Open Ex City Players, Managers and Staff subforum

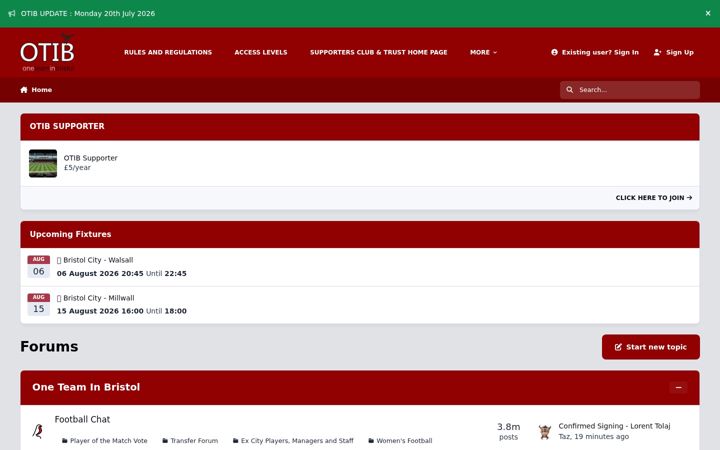coord(297,441)
